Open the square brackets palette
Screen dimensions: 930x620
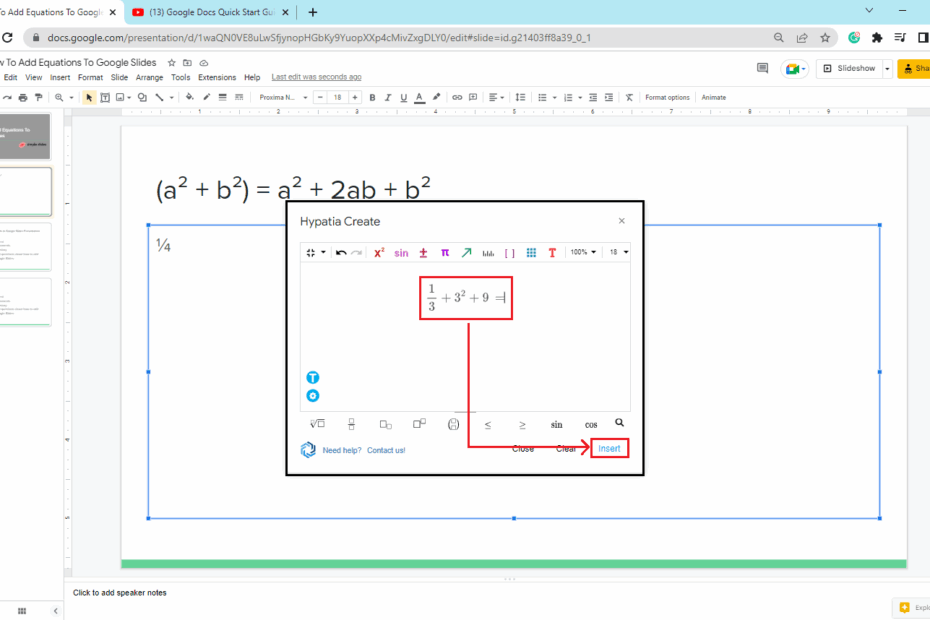(x=509, y=253)
